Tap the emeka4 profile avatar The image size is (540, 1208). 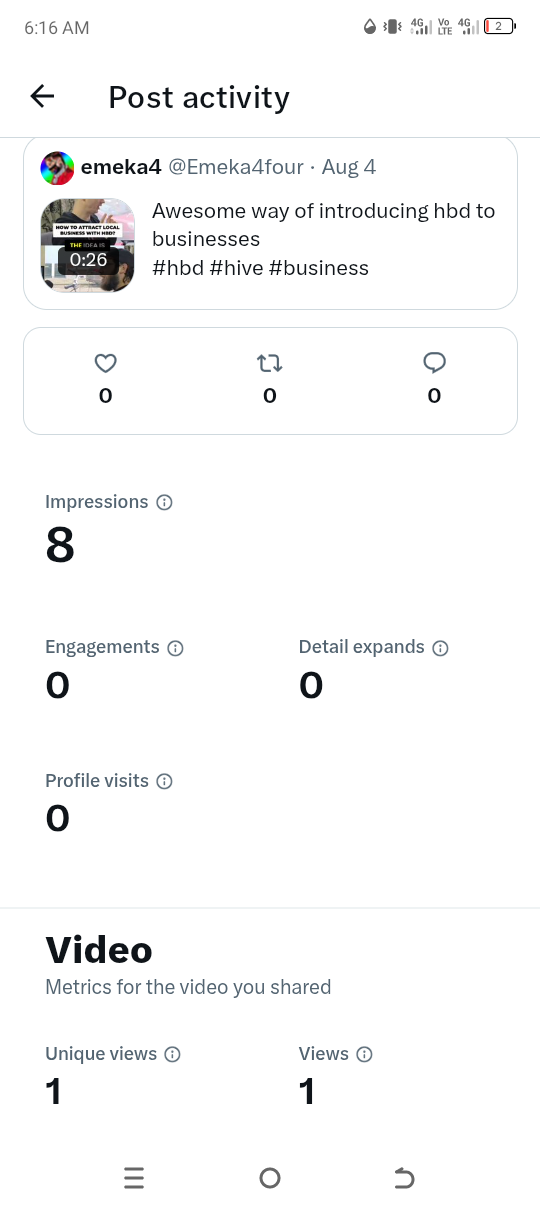[x=57, y=168]
